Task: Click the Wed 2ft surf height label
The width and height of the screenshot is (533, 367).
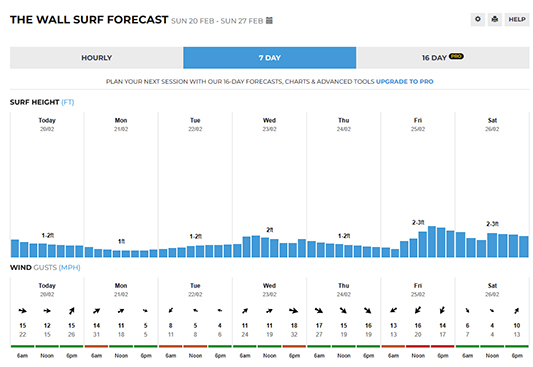Action: [x=270, y=230]
